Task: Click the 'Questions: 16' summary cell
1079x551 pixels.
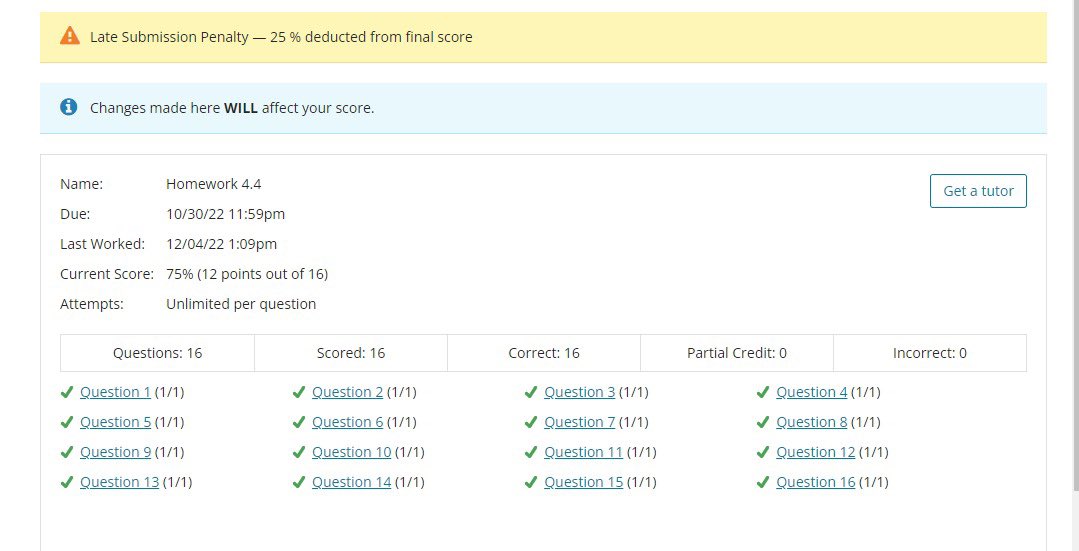Action: click(158, 353)
